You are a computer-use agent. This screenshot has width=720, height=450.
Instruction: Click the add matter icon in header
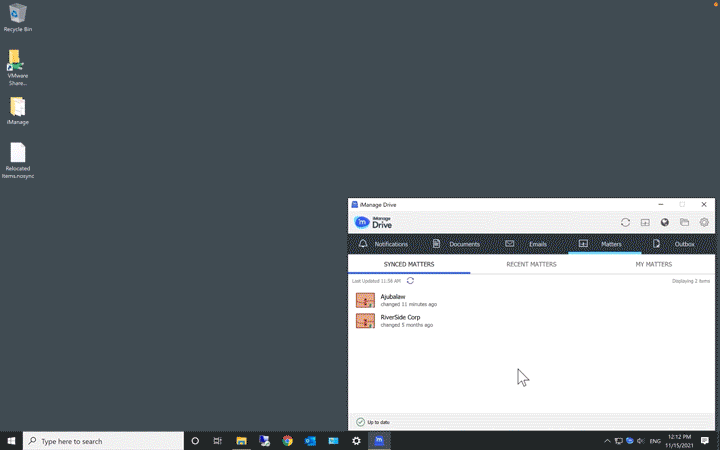645,222
